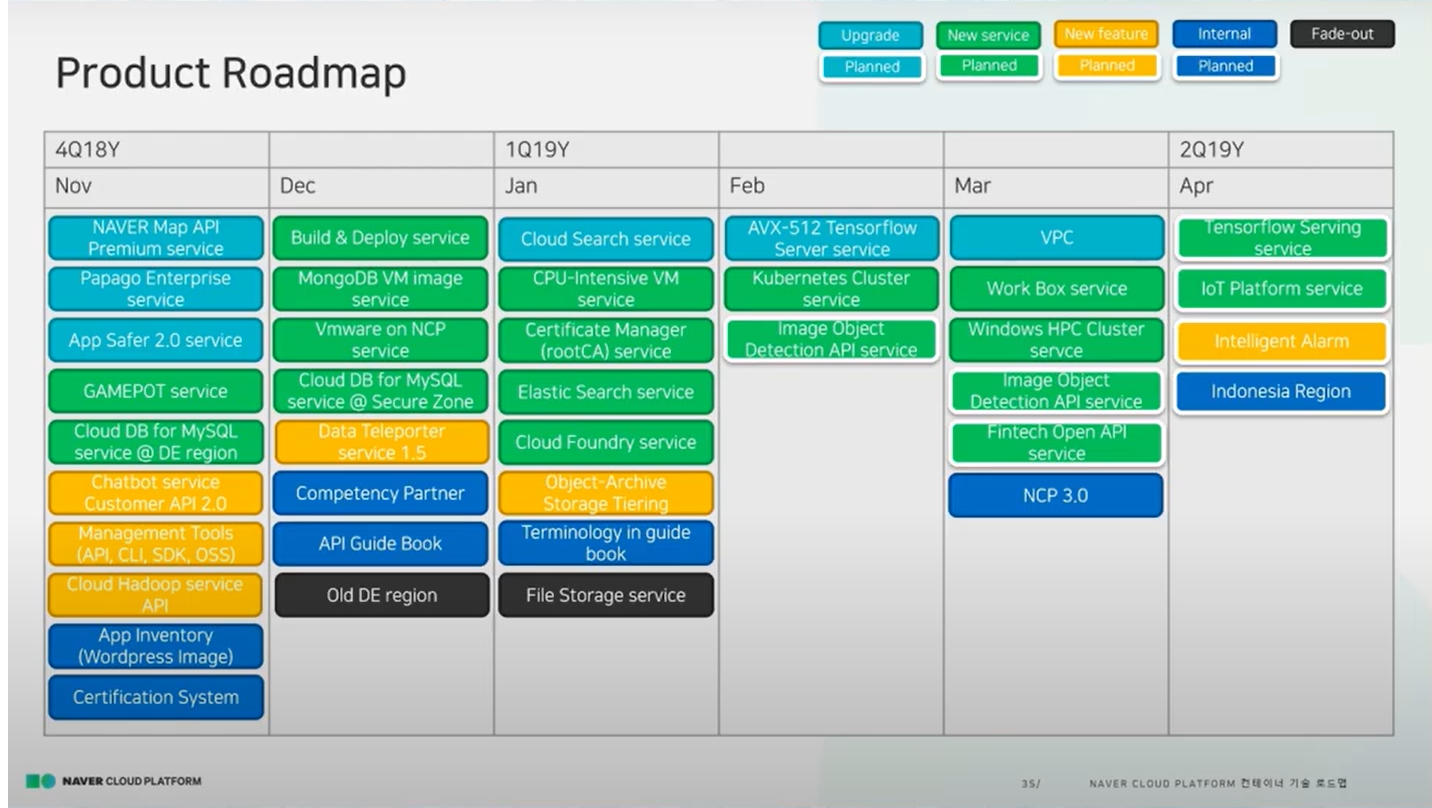Click Image Object Detection API in Feb column
Image resolution: width=1432 pixels, height=808 pixels.
tap(832, 340)
